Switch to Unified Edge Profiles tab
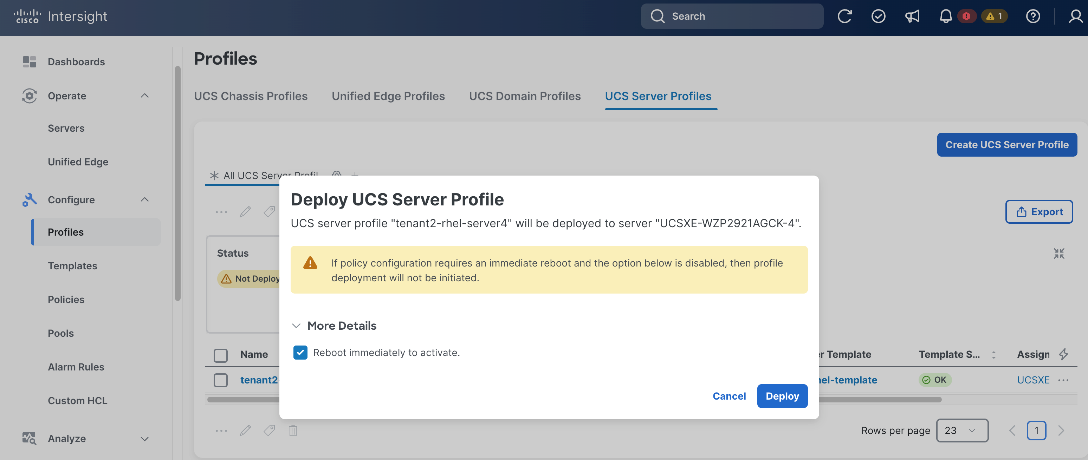Screen dimensions: 1088x460 [x=388, y=96]
